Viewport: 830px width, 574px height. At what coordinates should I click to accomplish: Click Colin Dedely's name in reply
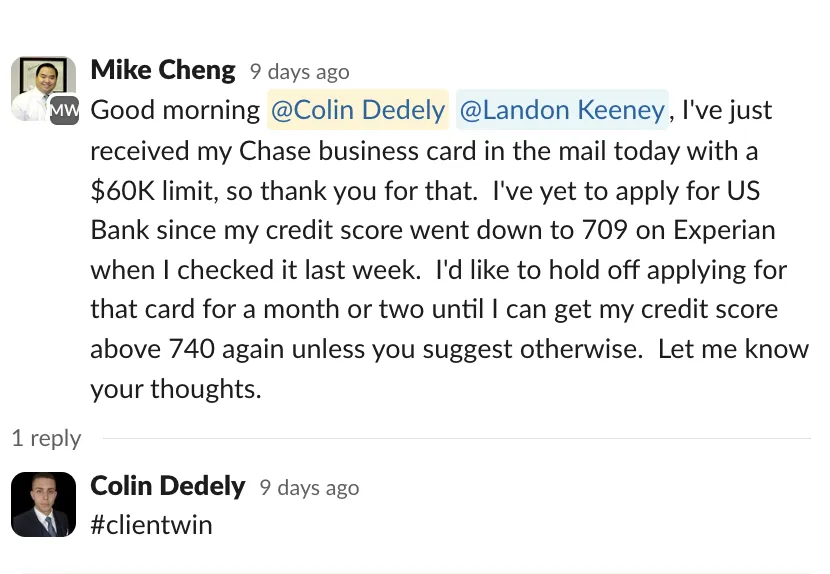(167, 486)
